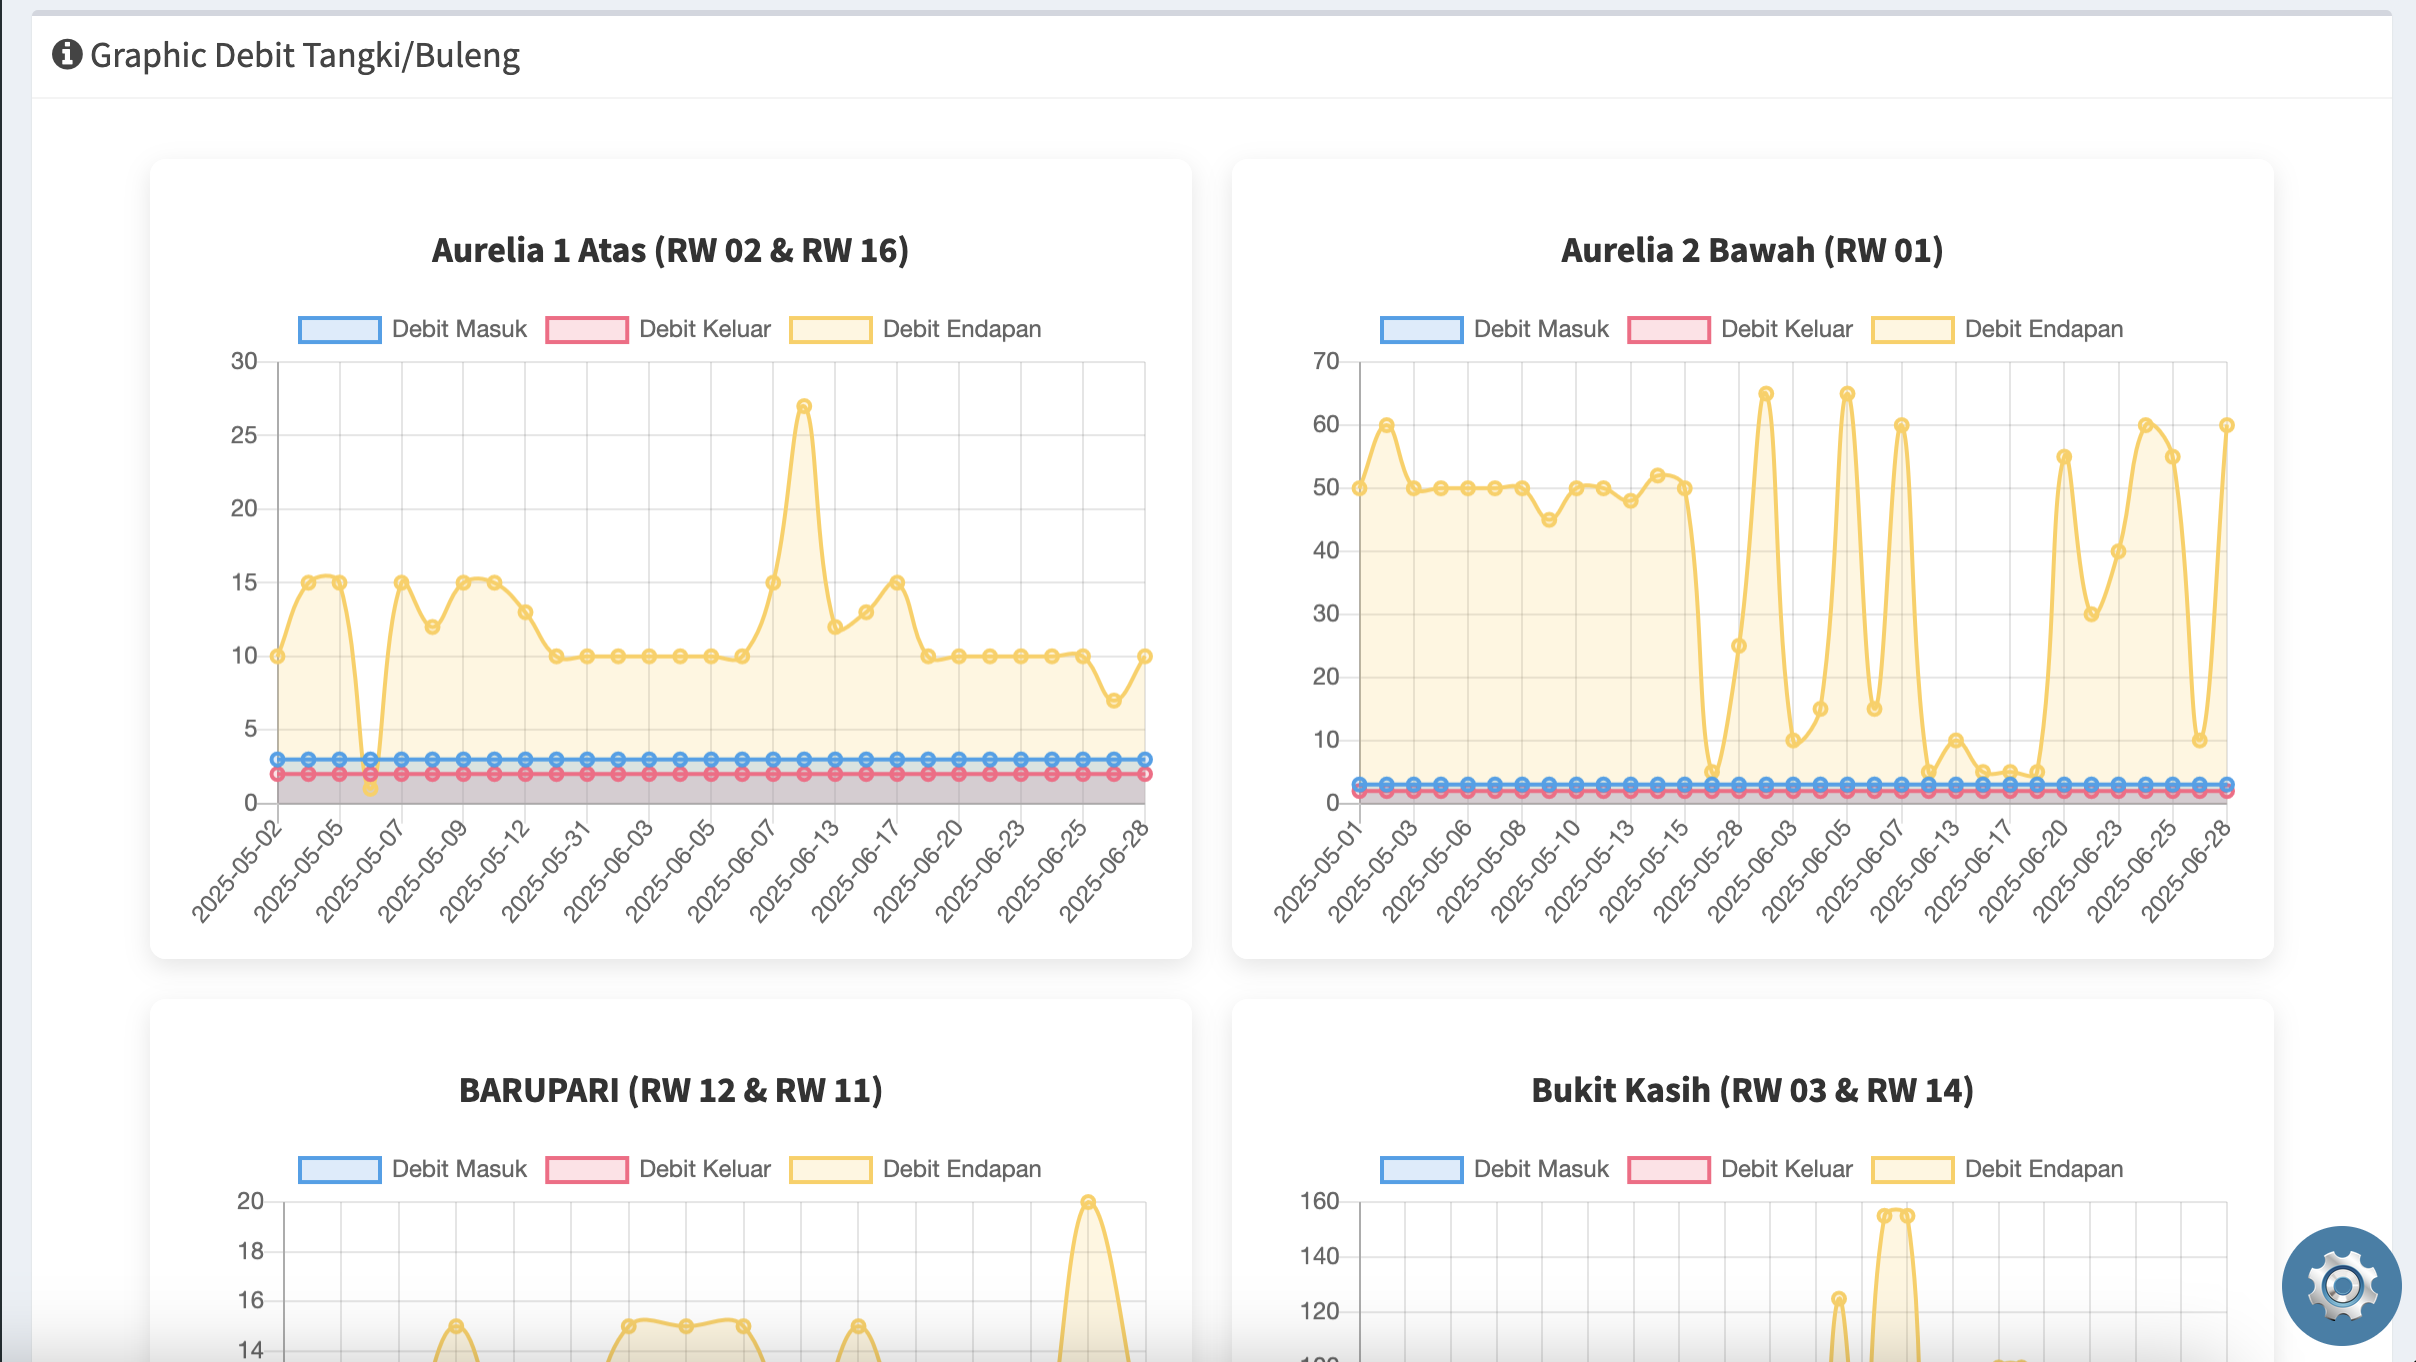
Task: Toggle Debit Endapan legend in Aurelia 1 Atas chart
Action: (x=915, y=329)
